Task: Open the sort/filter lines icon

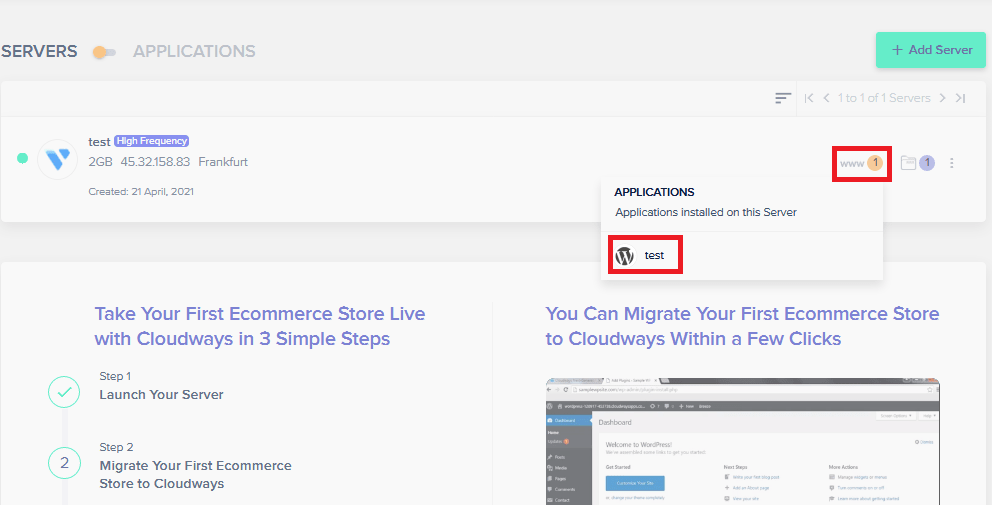Action: click(783, 98)
